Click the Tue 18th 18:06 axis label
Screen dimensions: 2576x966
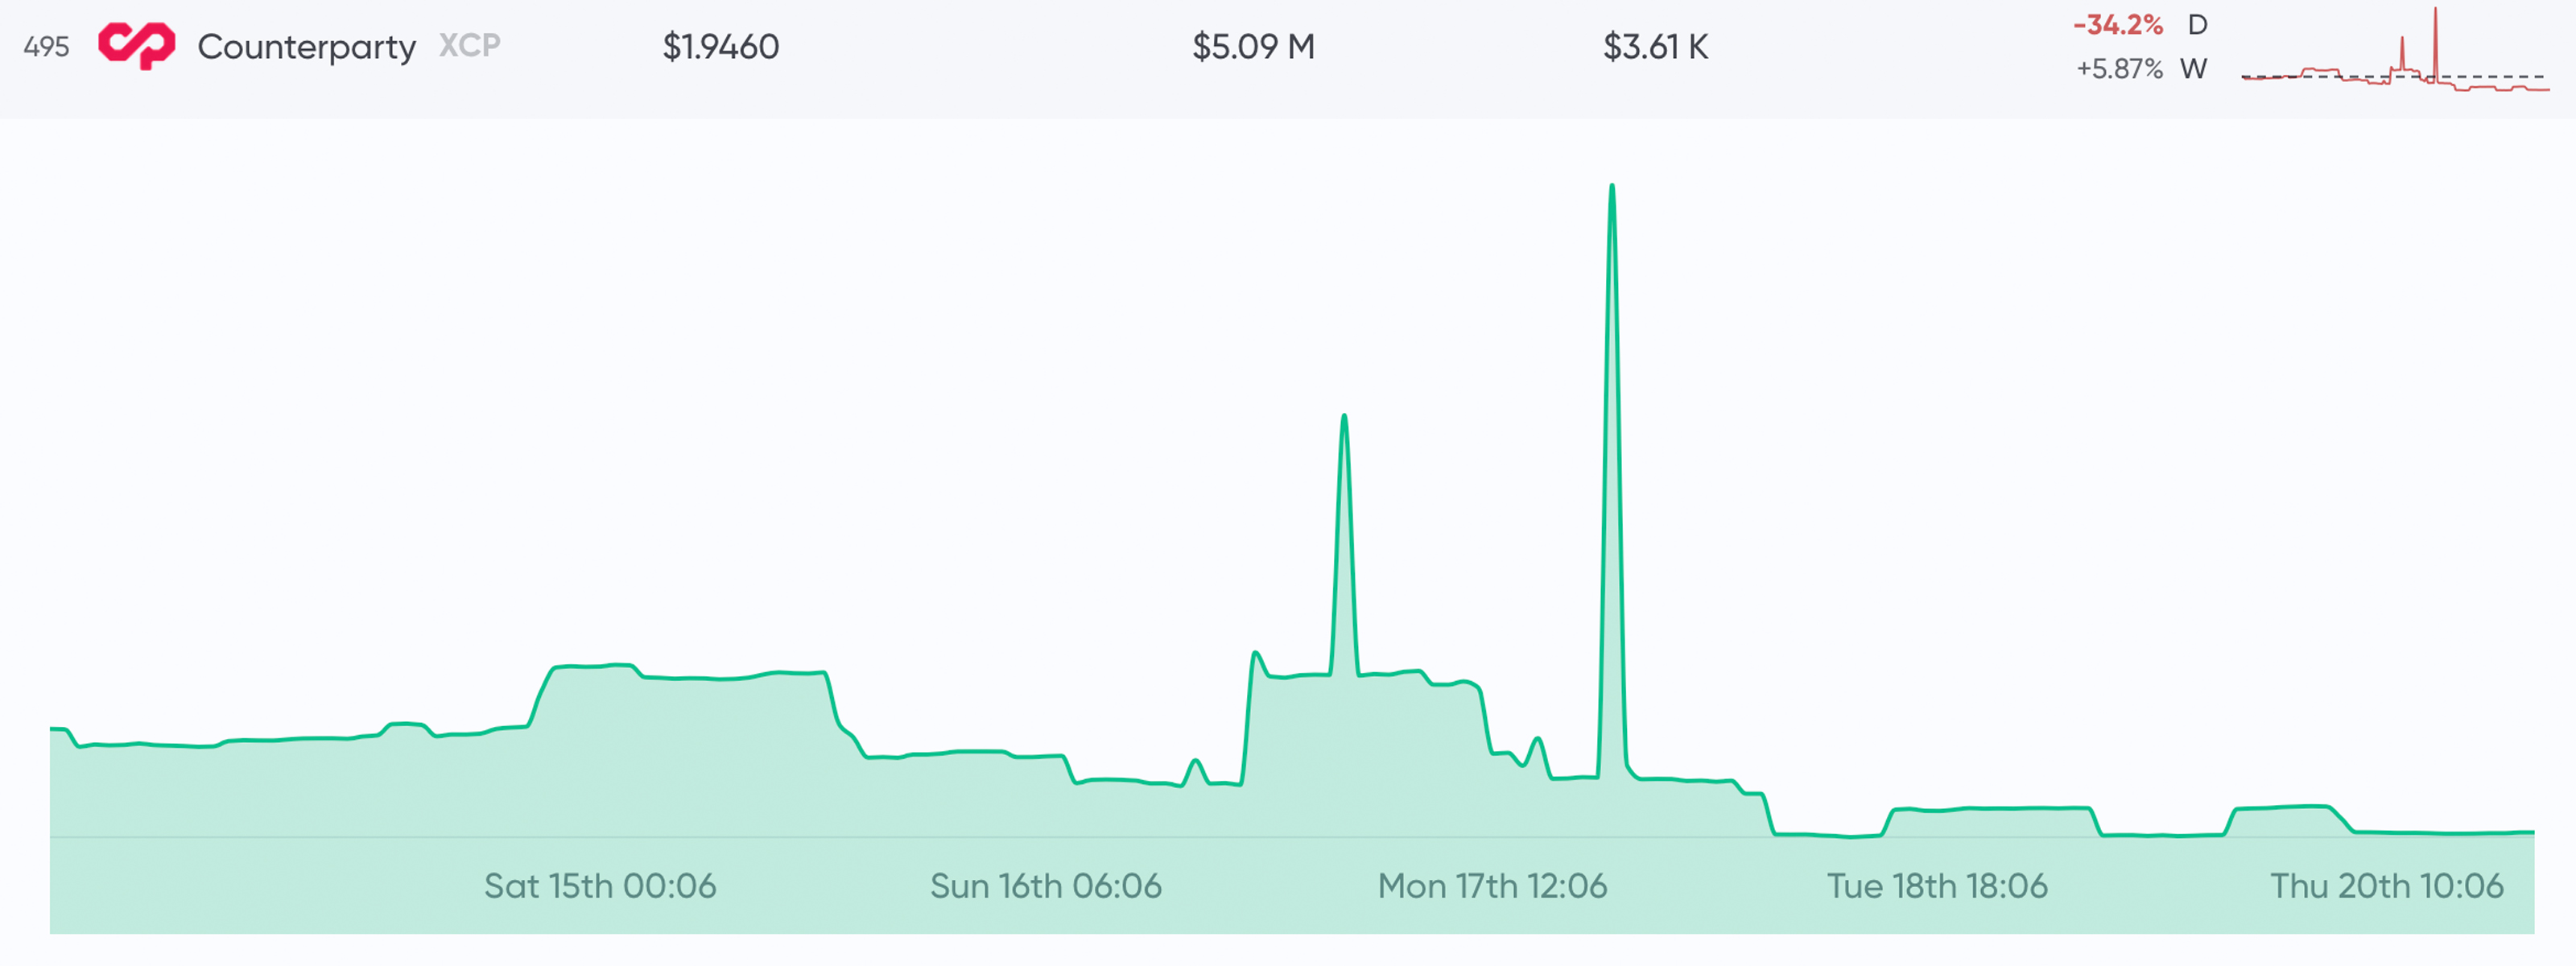tap(1937, 885)
